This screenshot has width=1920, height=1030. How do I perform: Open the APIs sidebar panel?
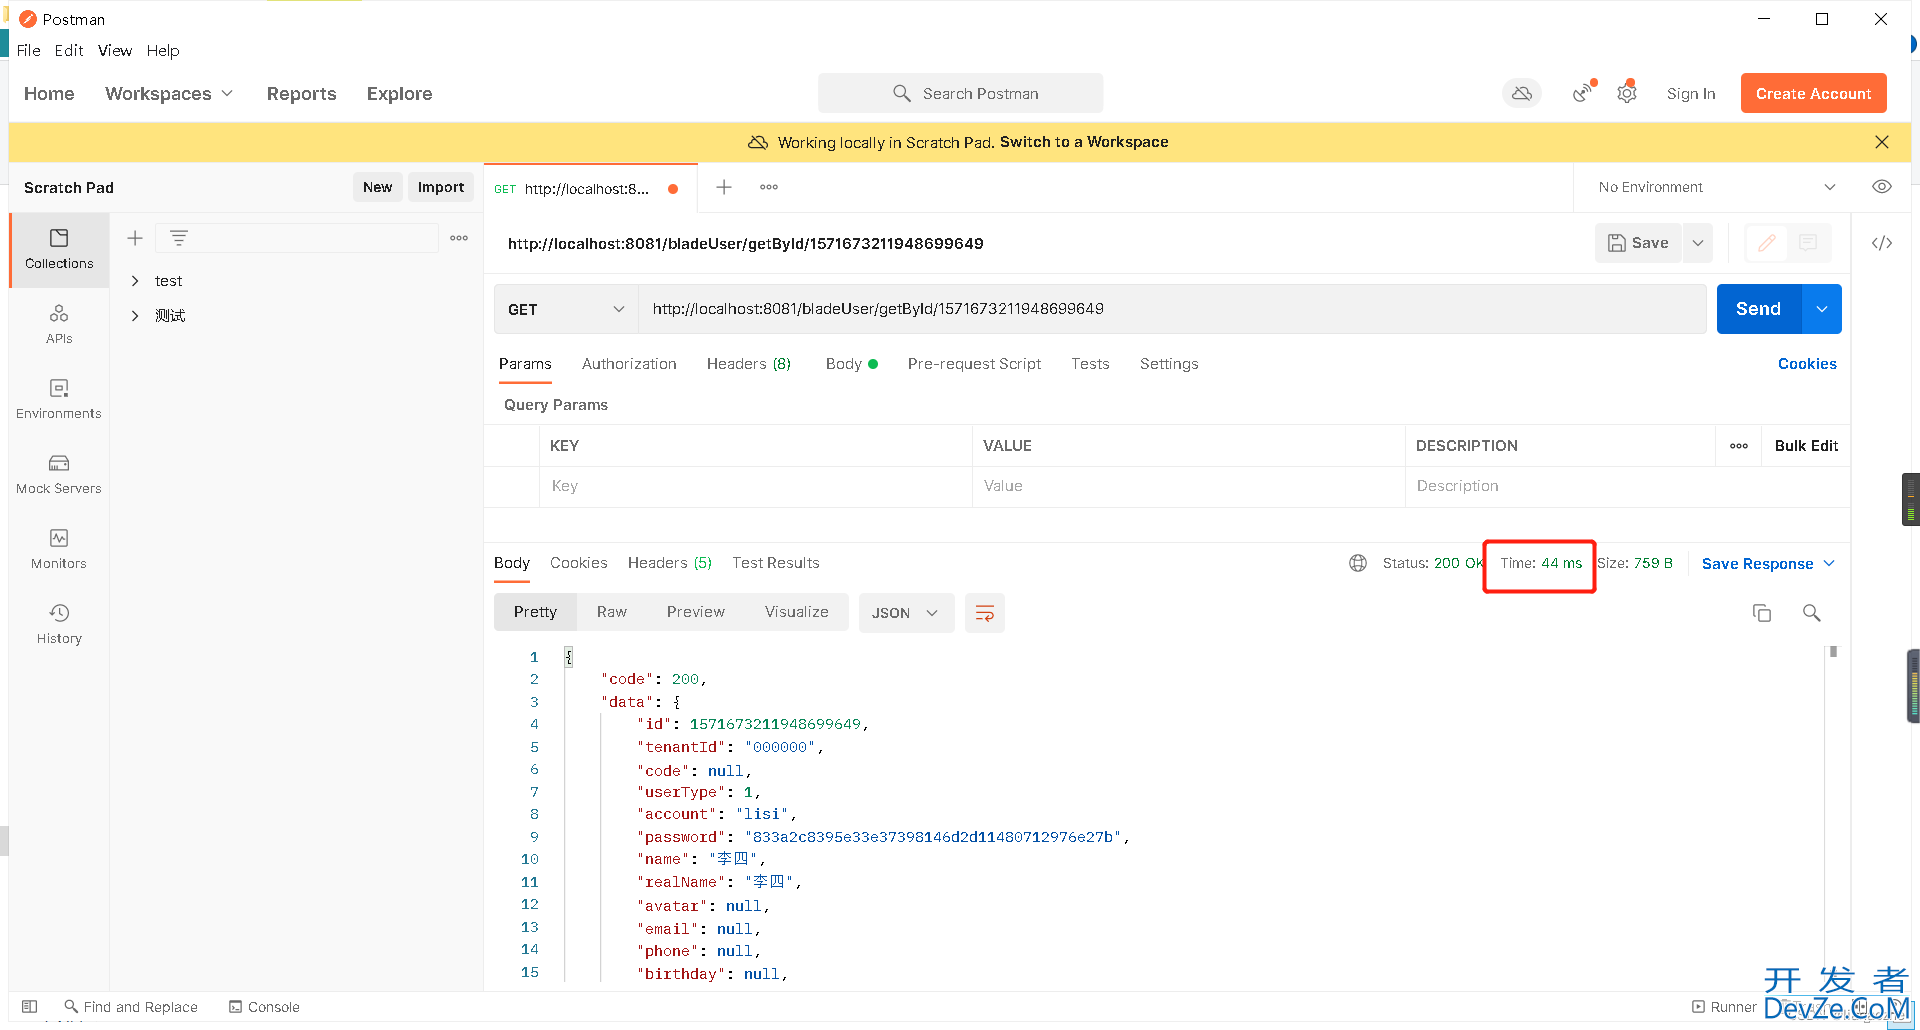pyautogui.click(x=59, y=324)
